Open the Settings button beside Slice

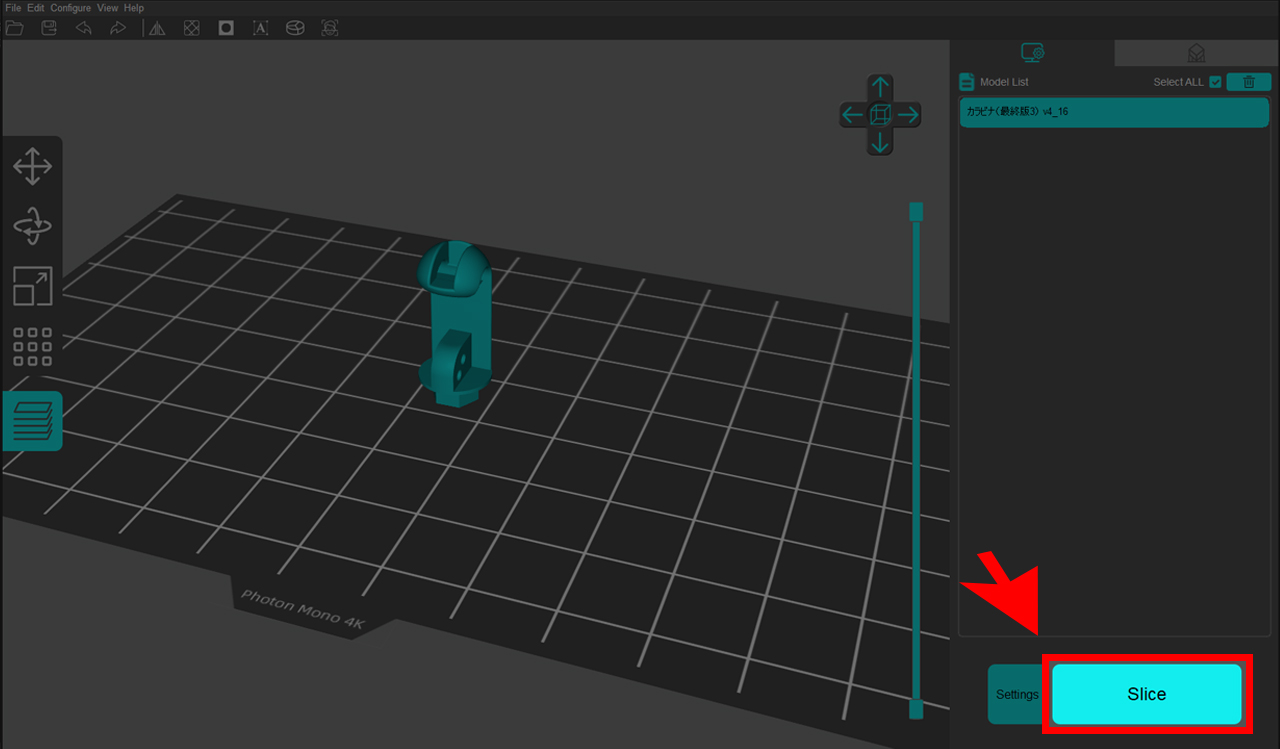tap(1017, 694)
